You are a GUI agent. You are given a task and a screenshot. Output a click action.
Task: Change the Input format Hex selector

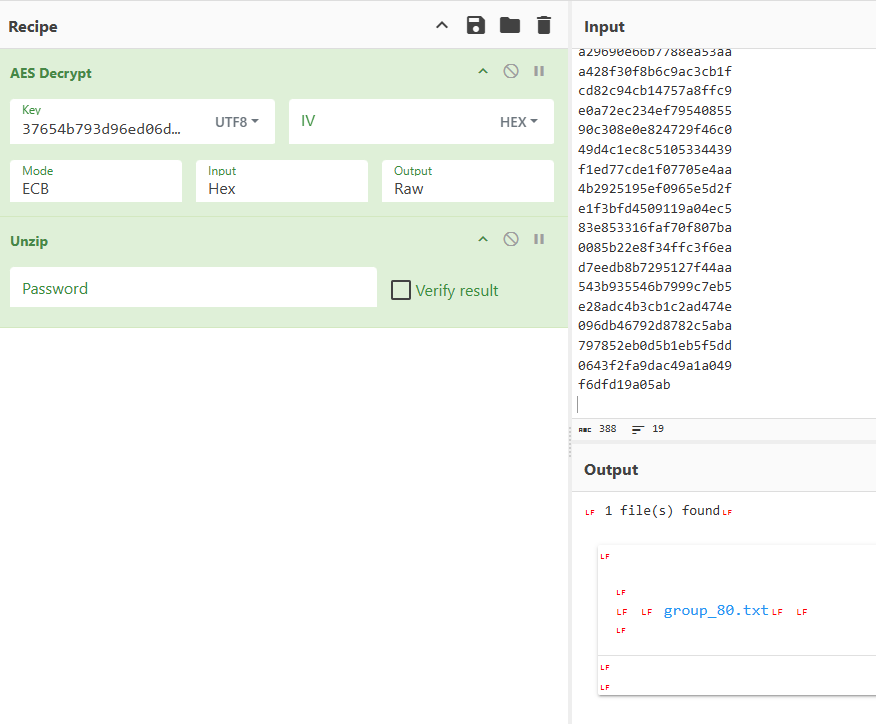[281, 181]
